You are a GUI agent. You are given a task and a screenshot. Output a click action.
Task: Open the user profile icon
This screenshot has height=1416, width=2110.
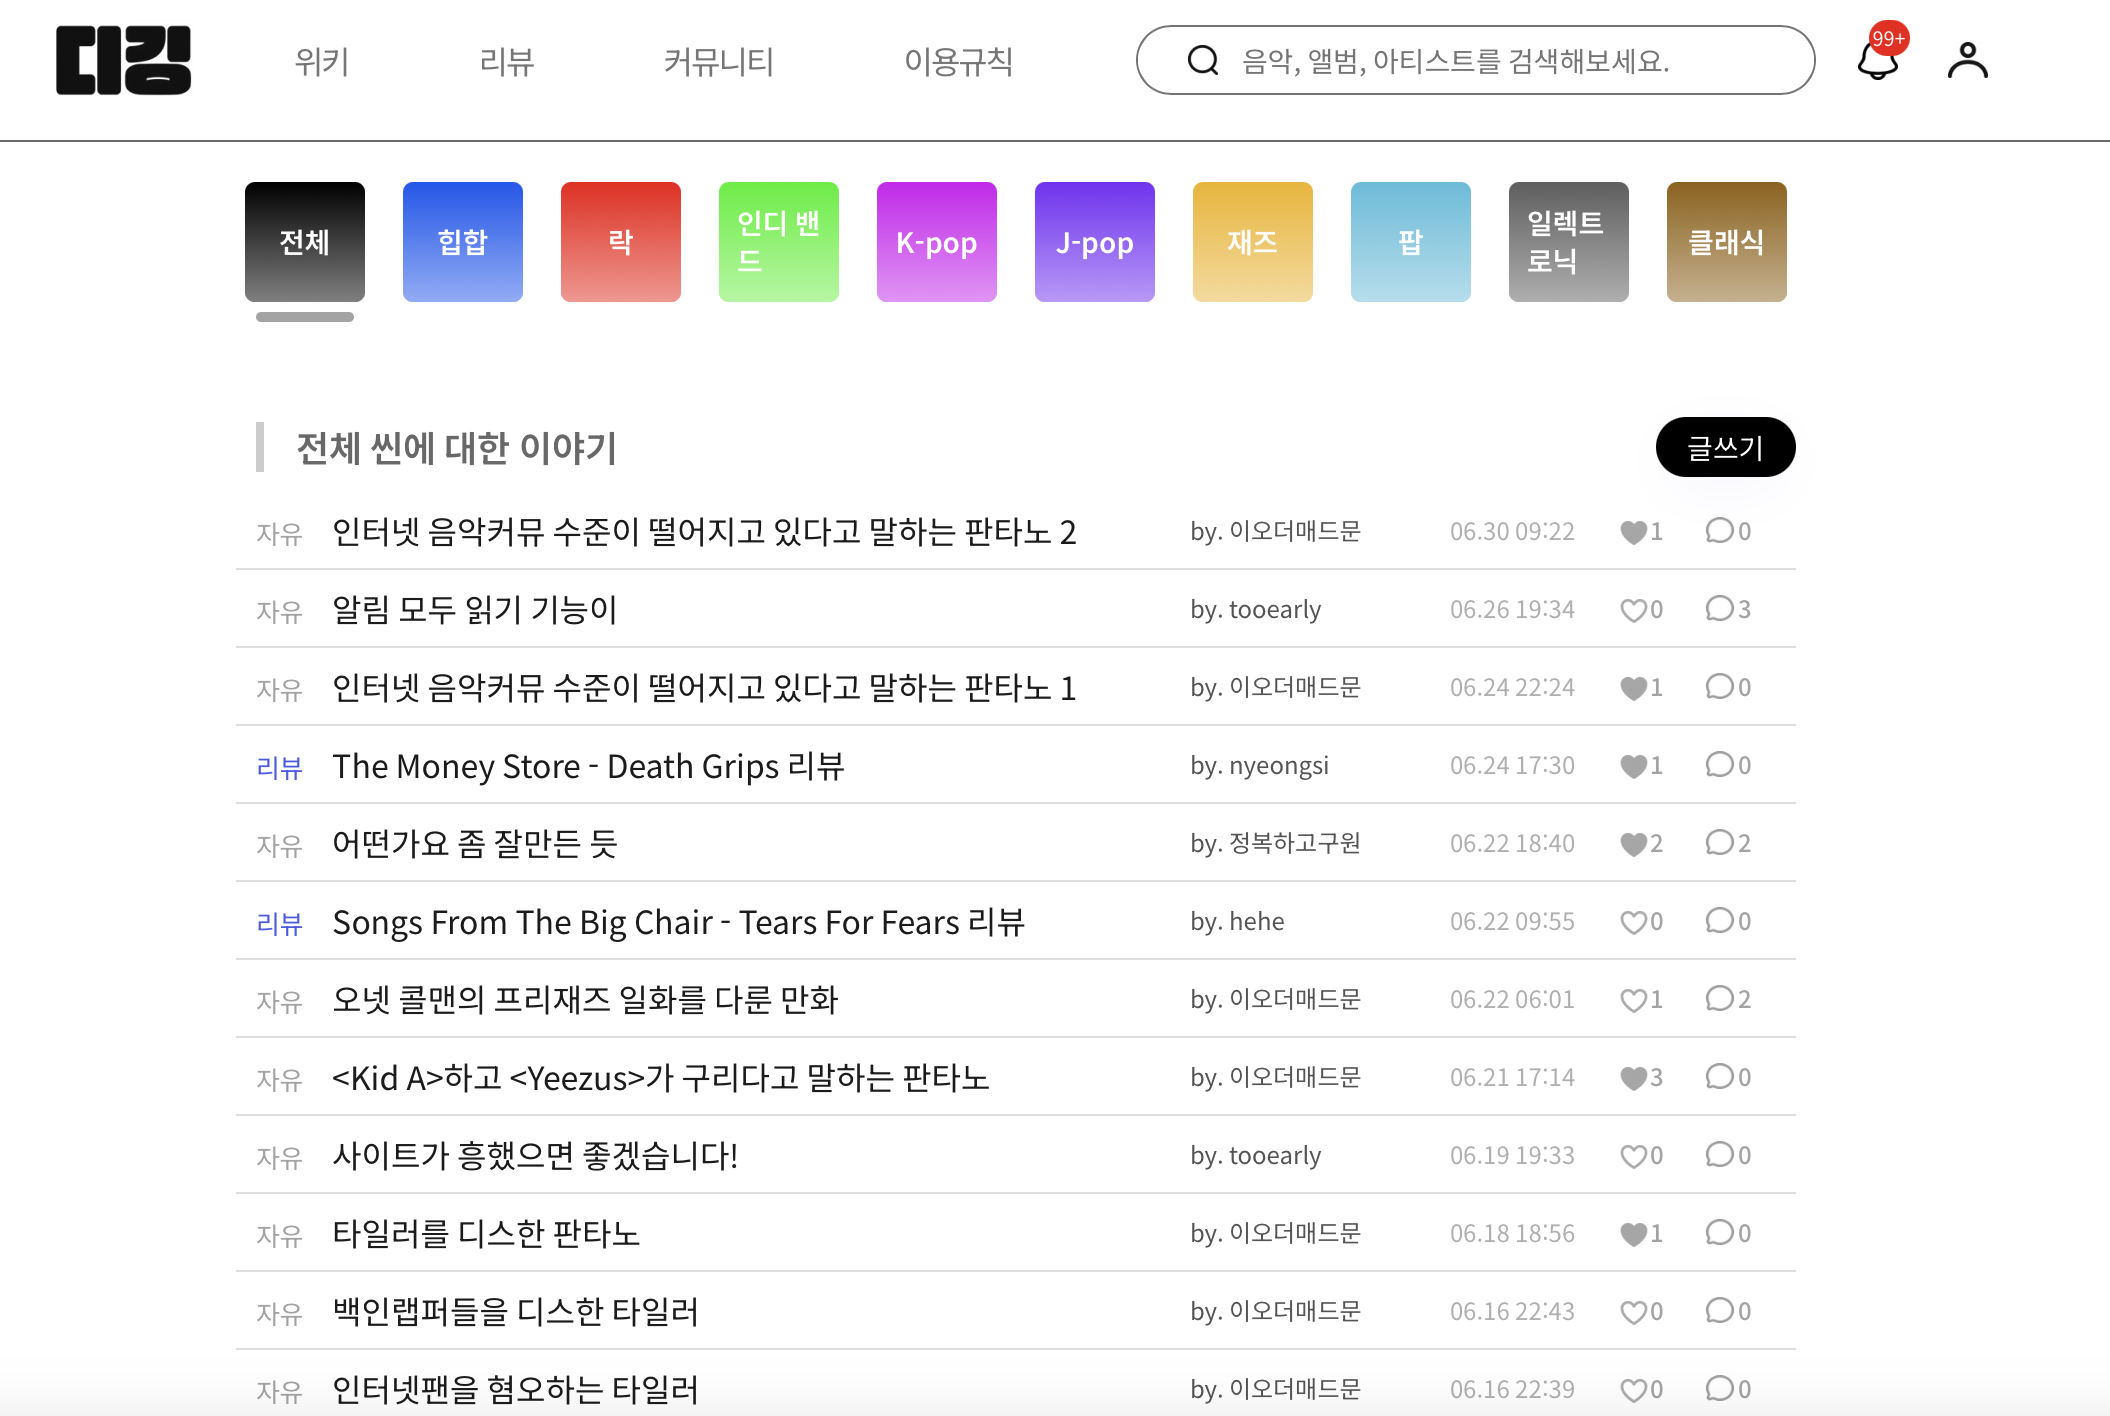(x=1967, y=60)
